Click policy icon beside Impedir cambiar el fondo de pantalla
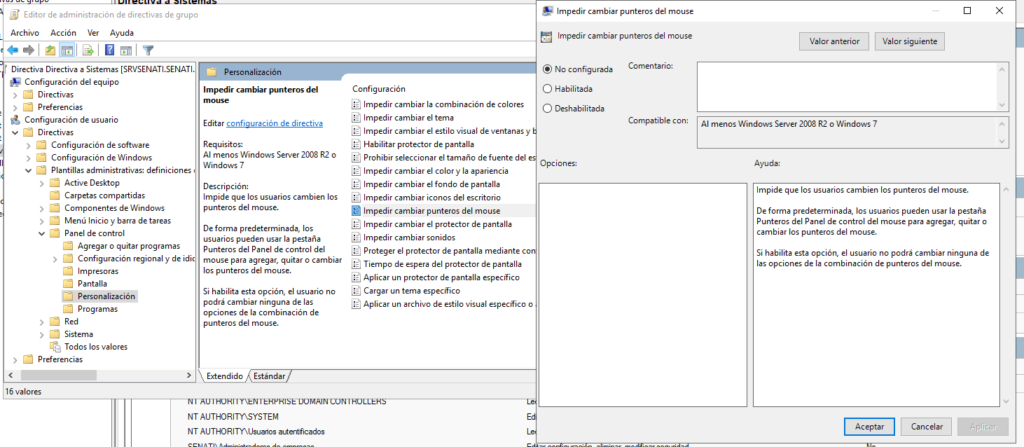 [356, 184]
